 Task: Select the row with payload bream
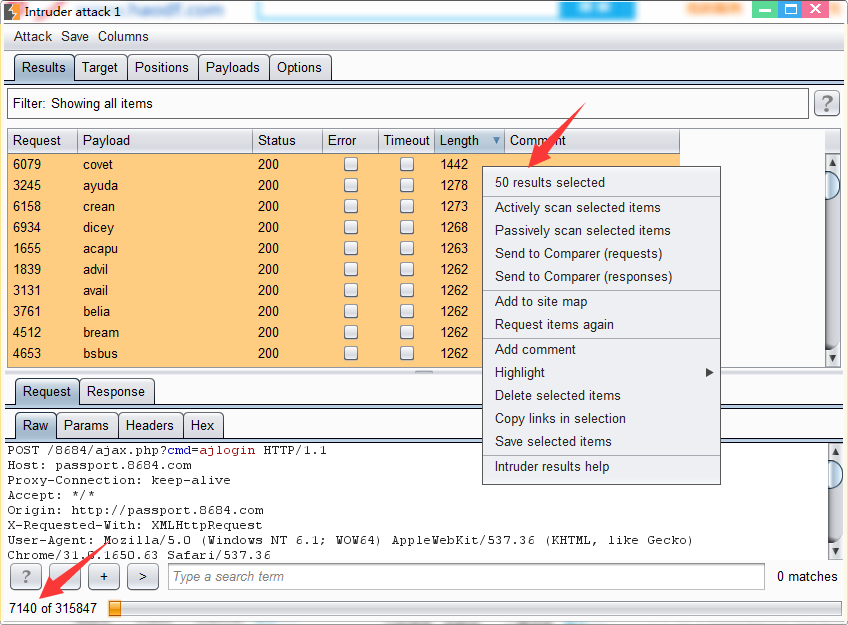pos(244,333)
